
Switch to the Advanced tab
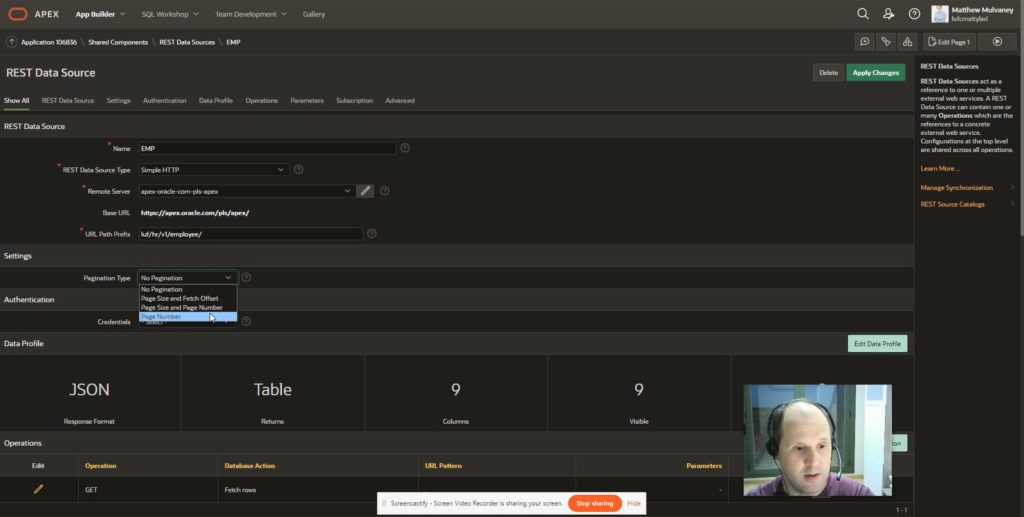400,101
